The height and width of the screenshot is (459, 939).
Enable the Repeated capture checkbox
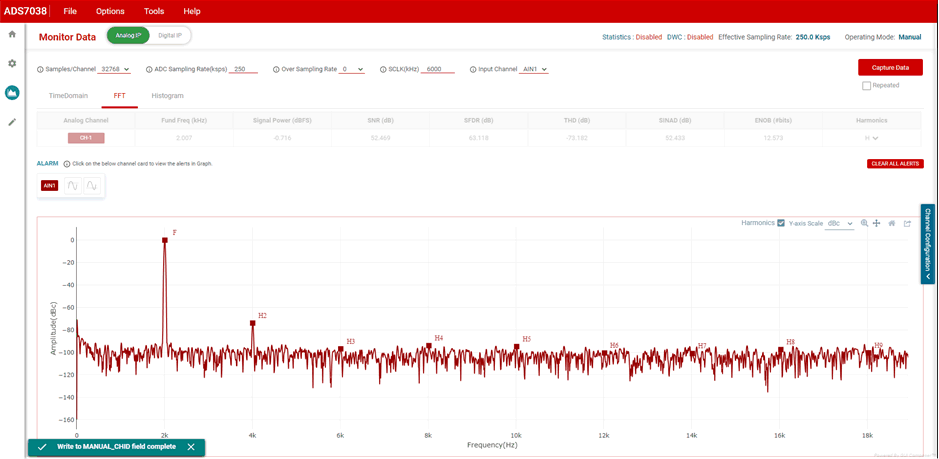(x=867, y=85)
